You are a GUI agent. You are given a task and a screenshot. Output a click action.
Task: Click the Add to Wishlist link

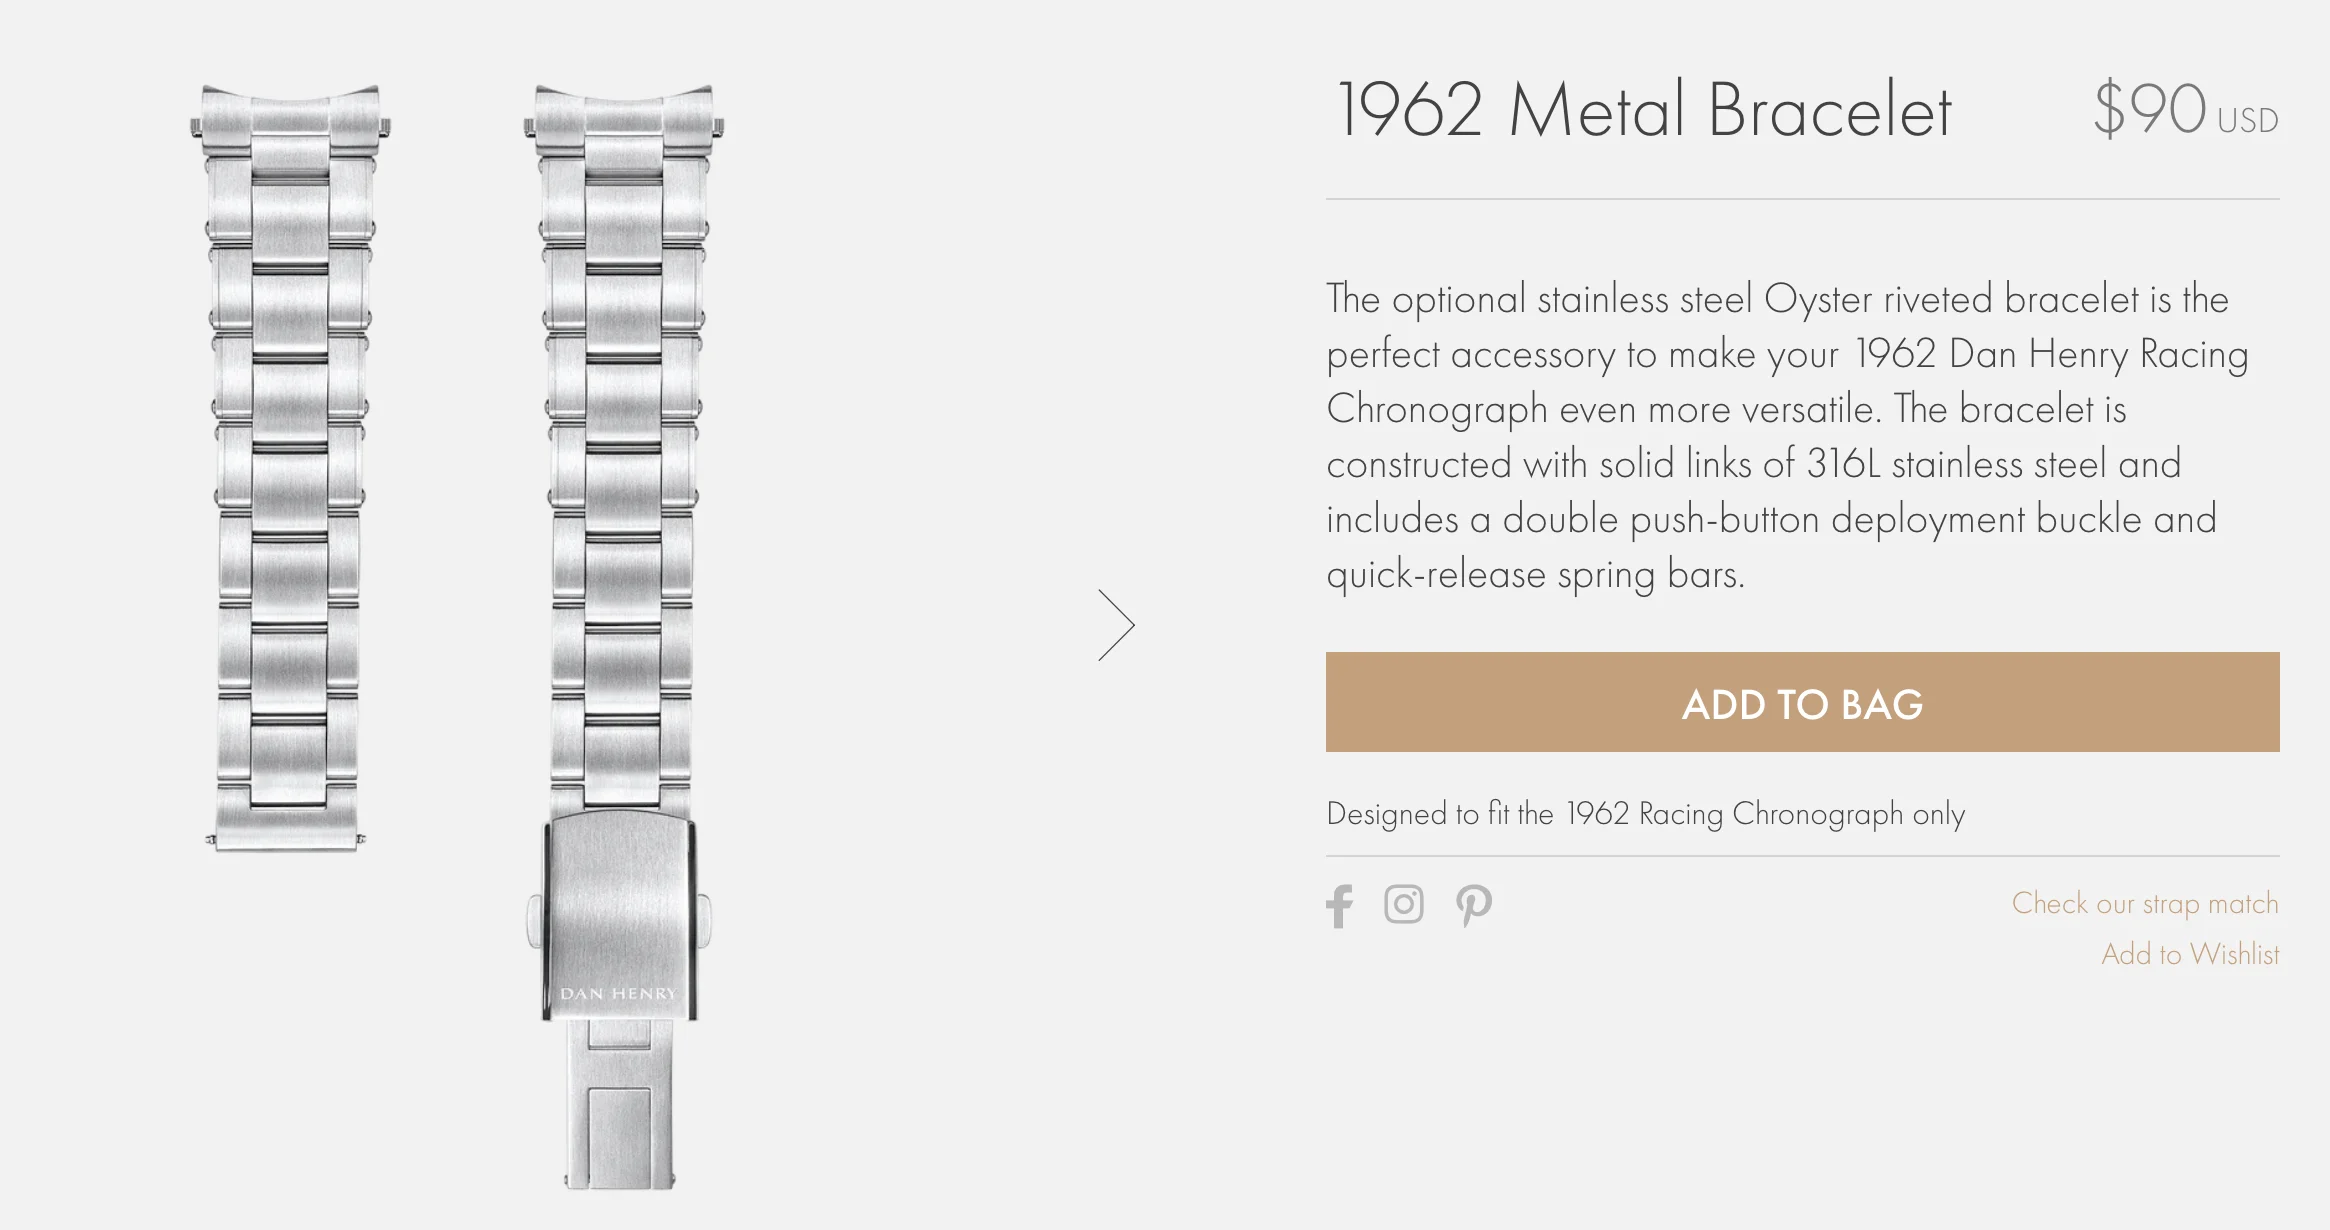point(2189,954)
